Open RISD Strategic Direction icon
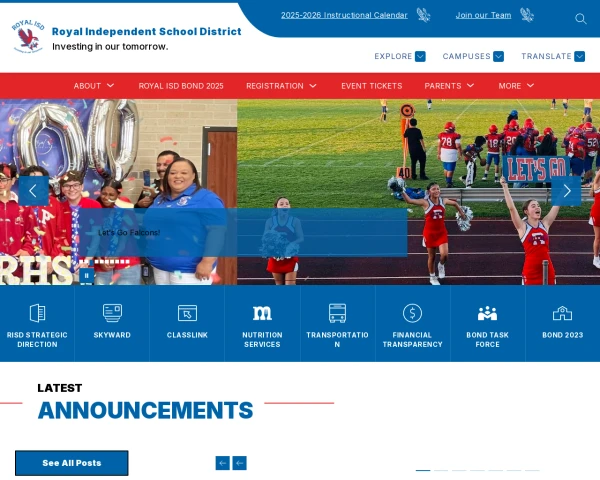This screenshot has height=480, width=600. coord(37,313)
